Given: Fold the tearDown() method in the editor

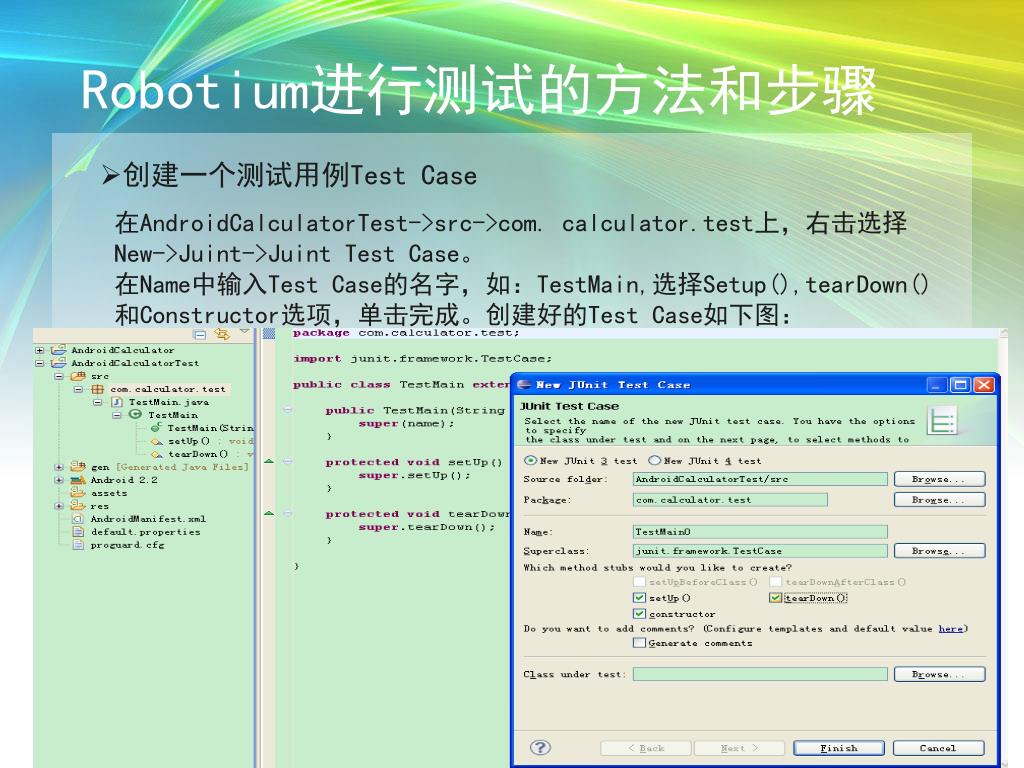Looking at the screenshot, I should point(287,514).
